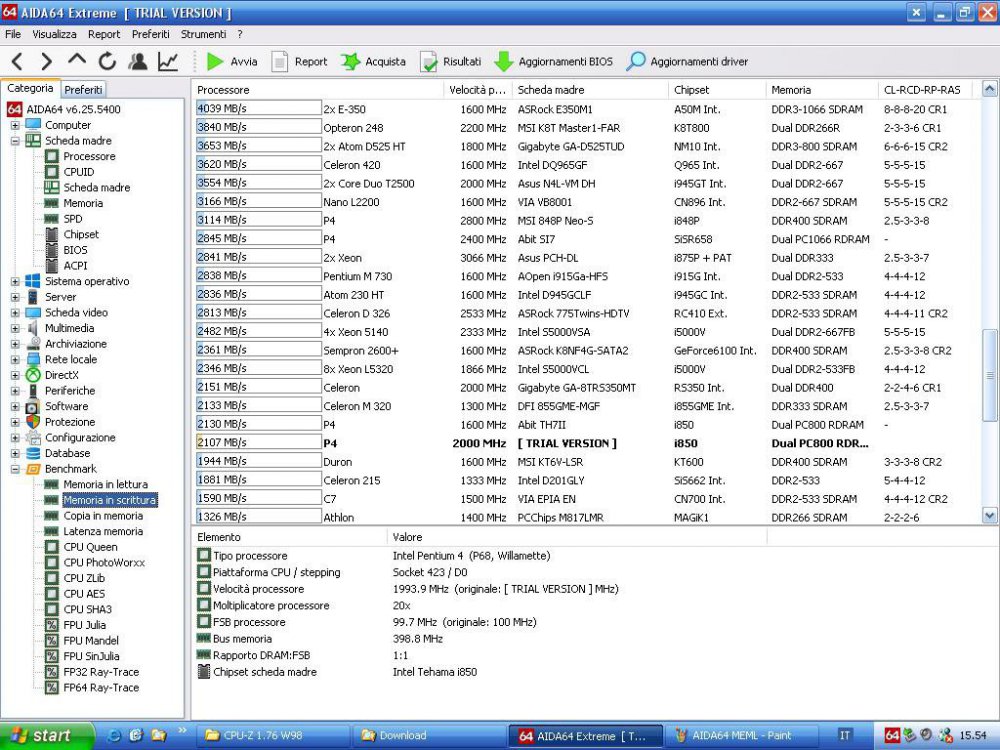Click Aggiornamenti driver search icon

coord(636,62)
